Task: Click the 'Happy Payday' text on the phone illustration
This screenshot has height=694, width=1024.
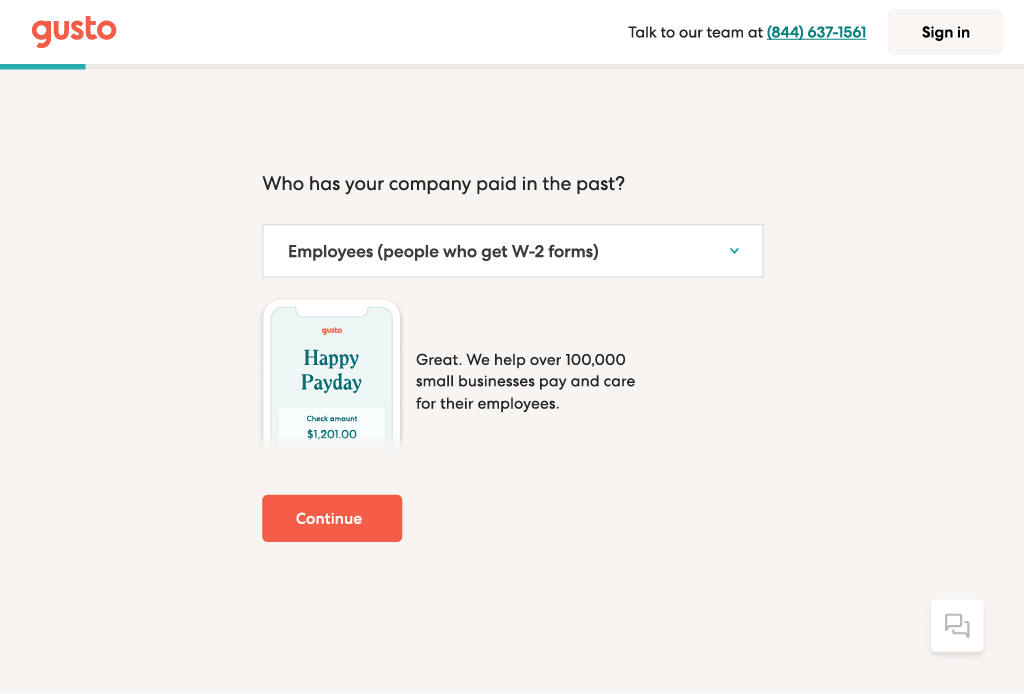Action: 331,370
